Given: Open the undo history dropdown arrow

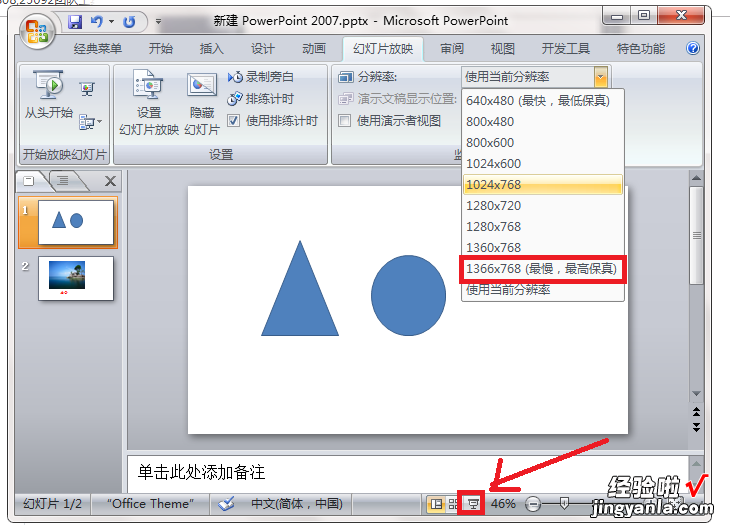Looking at the screenshot, I should 111,21.
